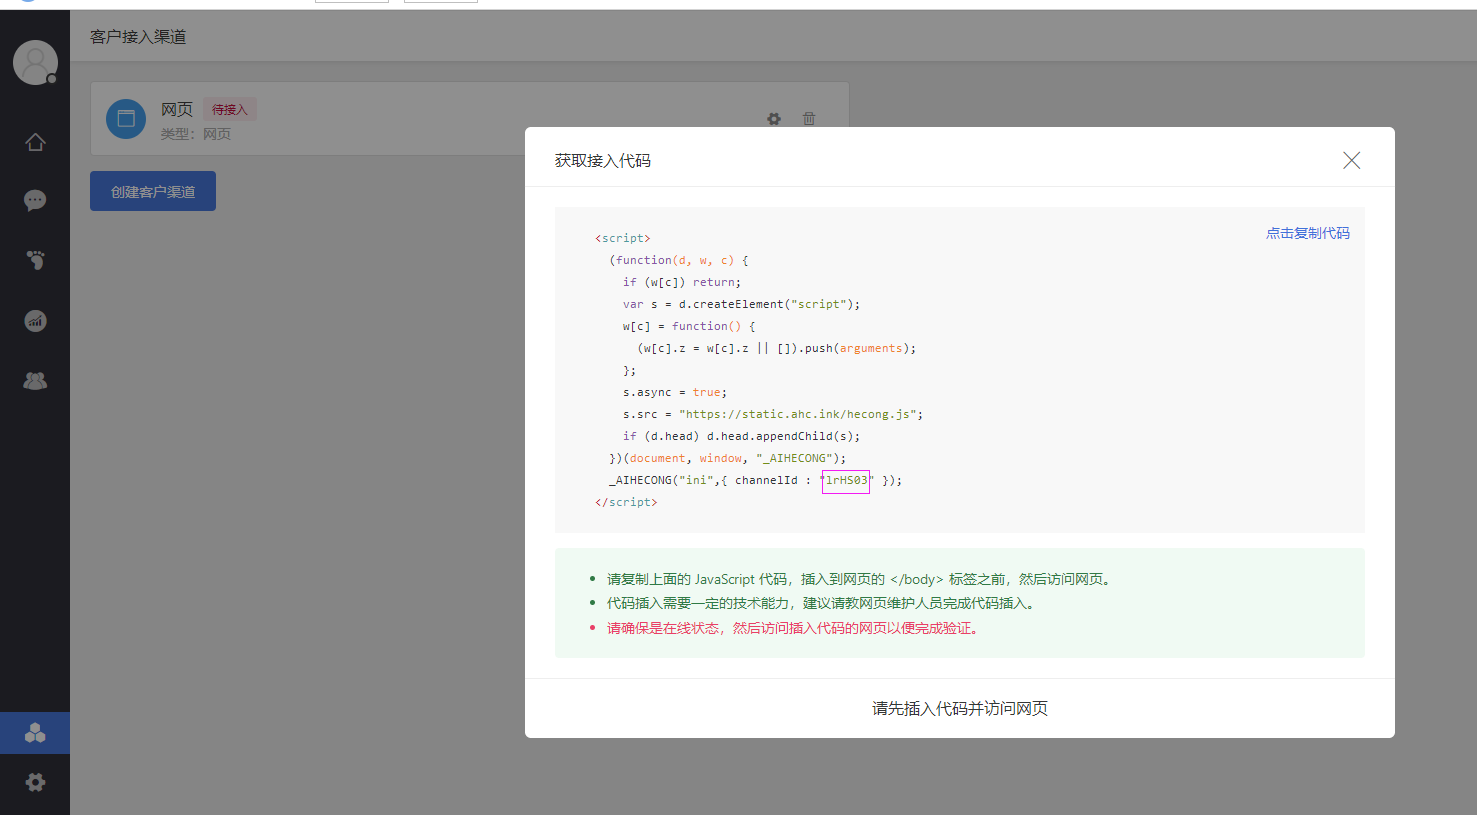Click the closing </script> tag line

click(x=626, y=502)
